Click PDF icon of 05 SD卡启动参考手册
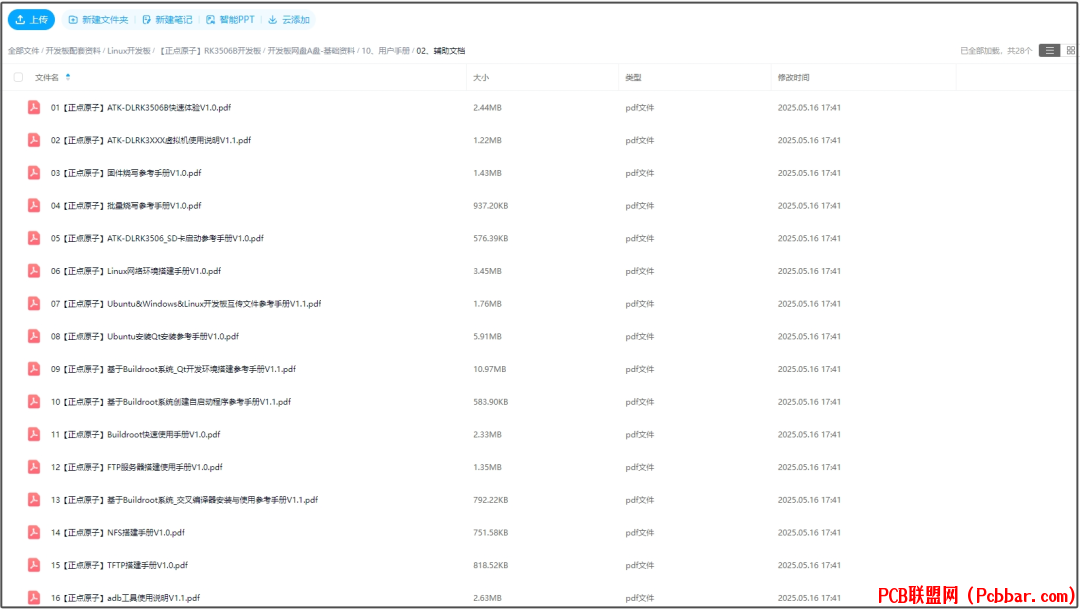The height and width of the screenshot is (610, 1080). 34,238
